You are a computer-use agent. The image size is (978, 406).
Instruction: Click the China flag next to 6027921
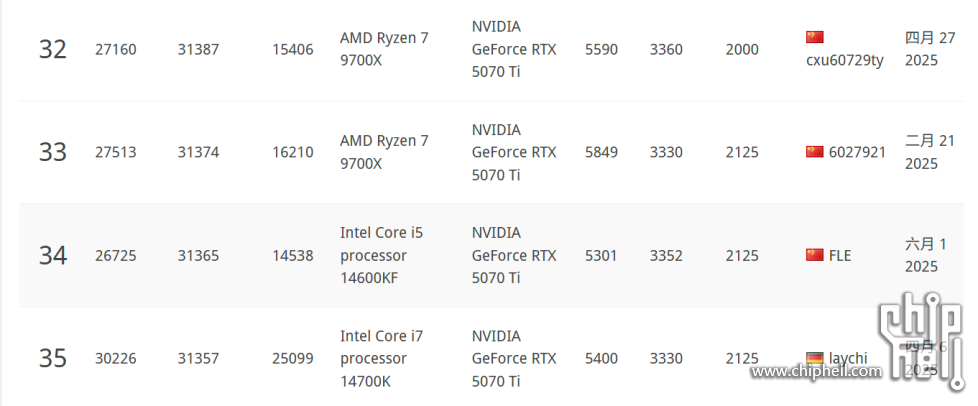(815, 152)
